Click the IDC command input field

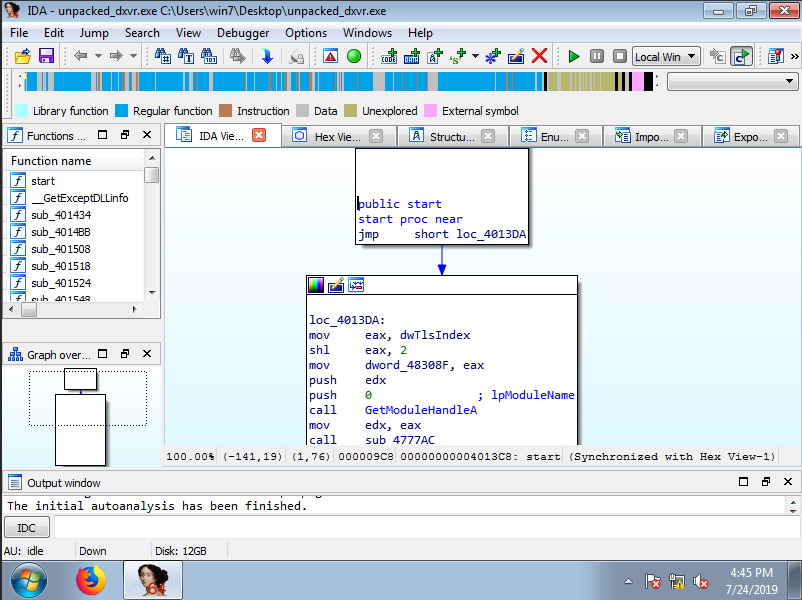coord(427,527)
